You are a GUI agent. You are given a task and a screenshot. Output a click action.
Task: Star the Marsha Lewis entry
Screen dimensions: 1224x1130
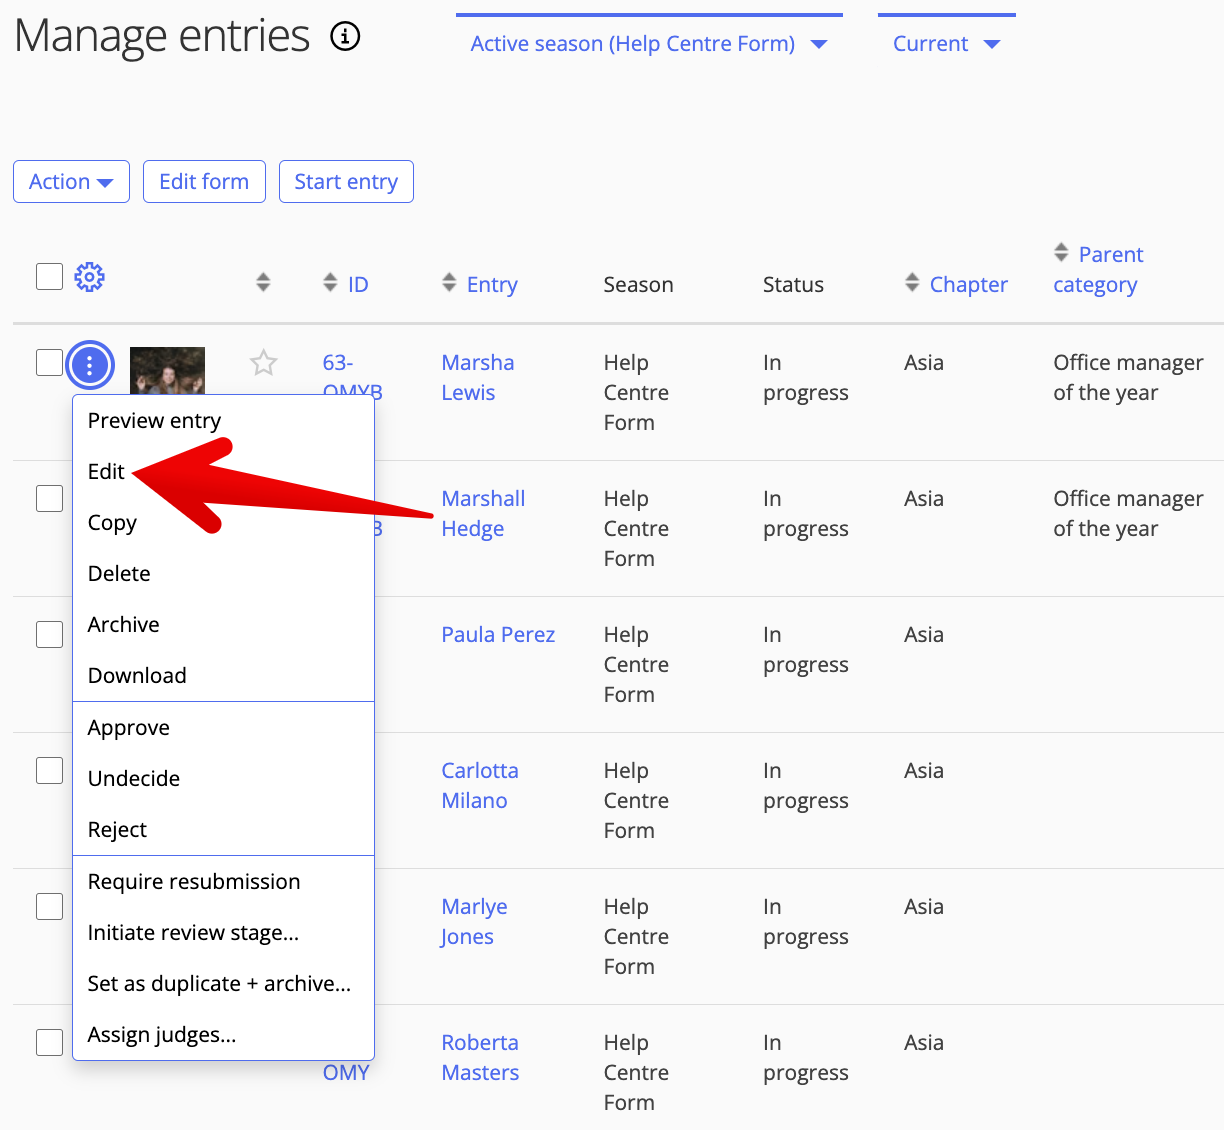(x=264, y=362)
